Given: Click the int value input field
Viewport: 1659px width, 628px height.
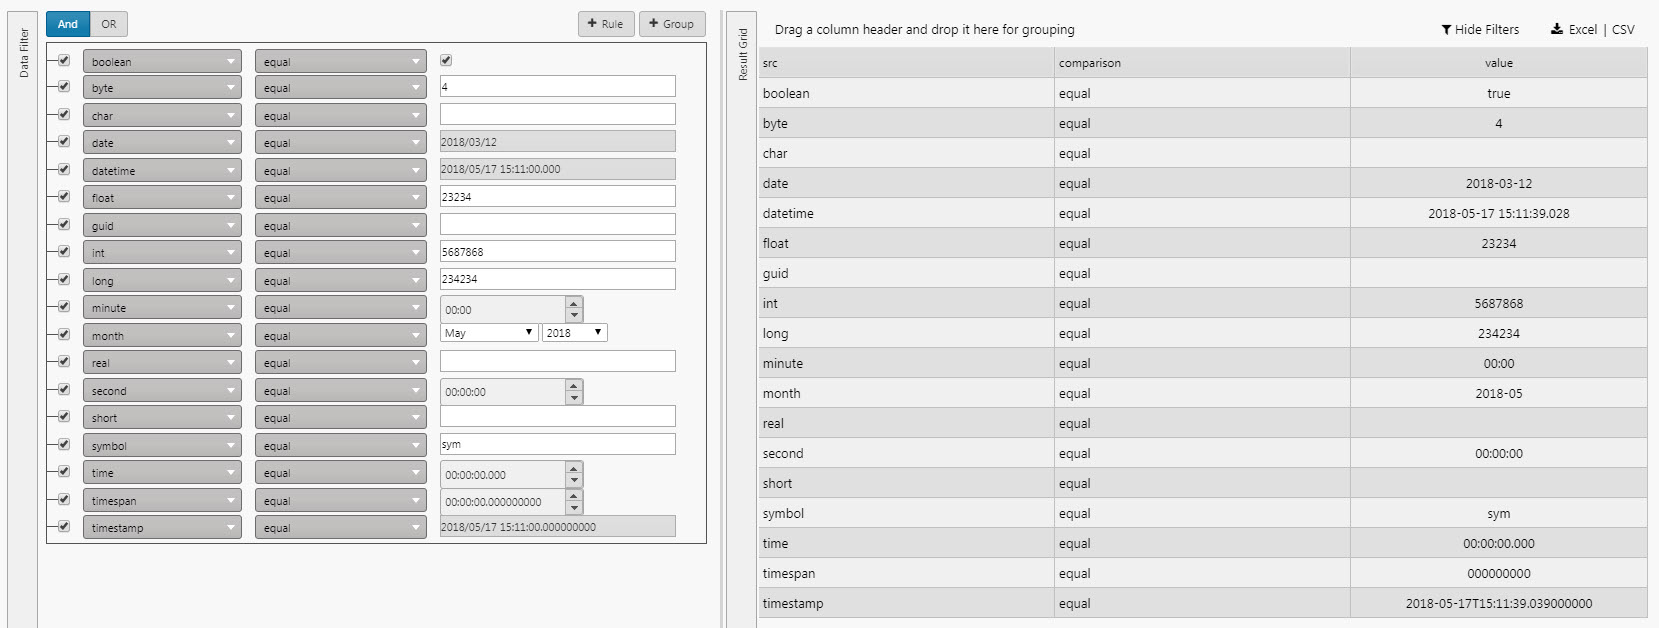Looking at the screenshot, I should pos(557,252).
